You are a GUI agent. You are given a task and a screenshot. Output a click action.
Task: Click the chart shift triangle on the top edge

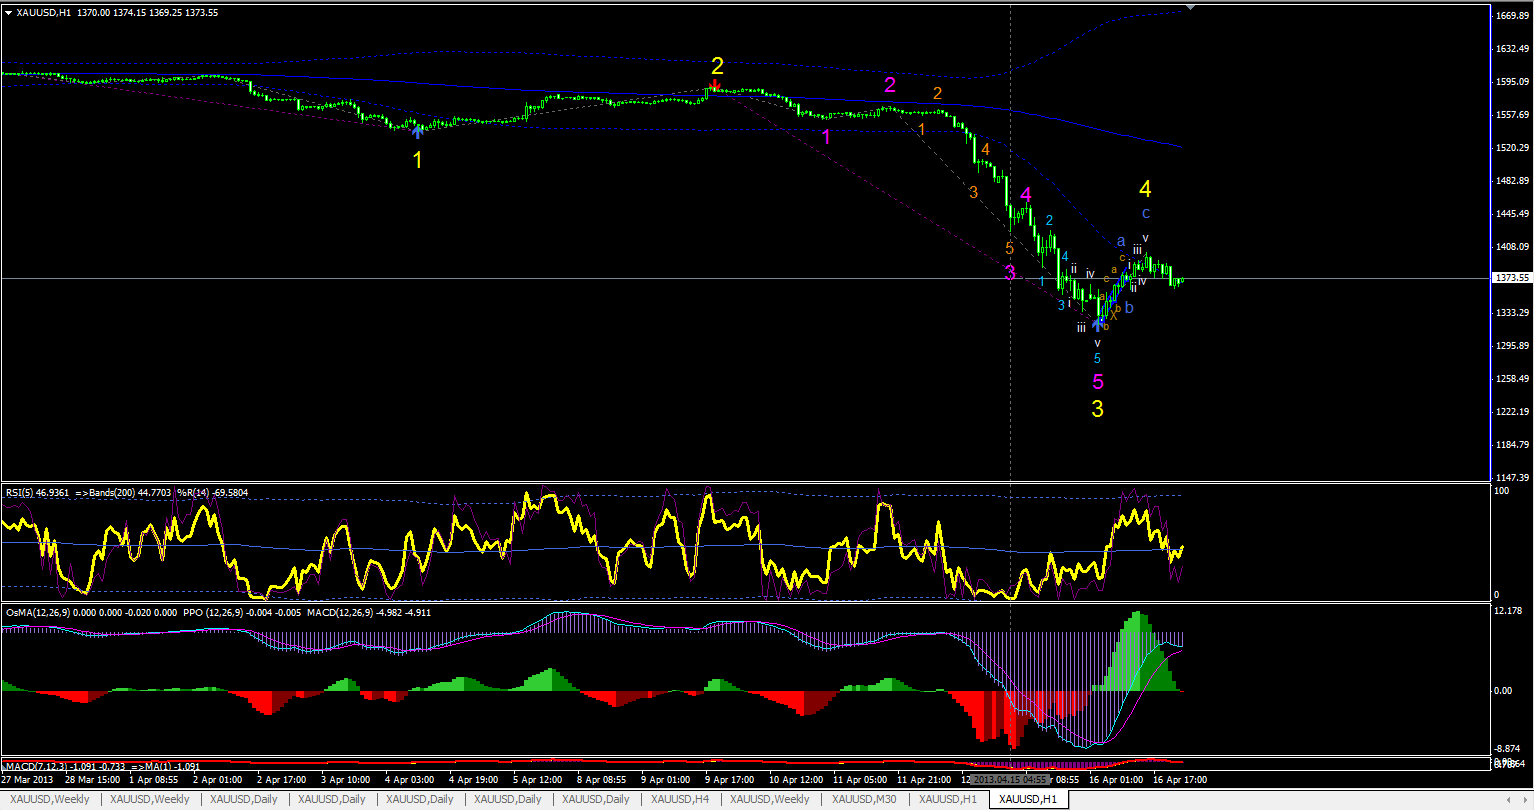tap(1190, 6)
